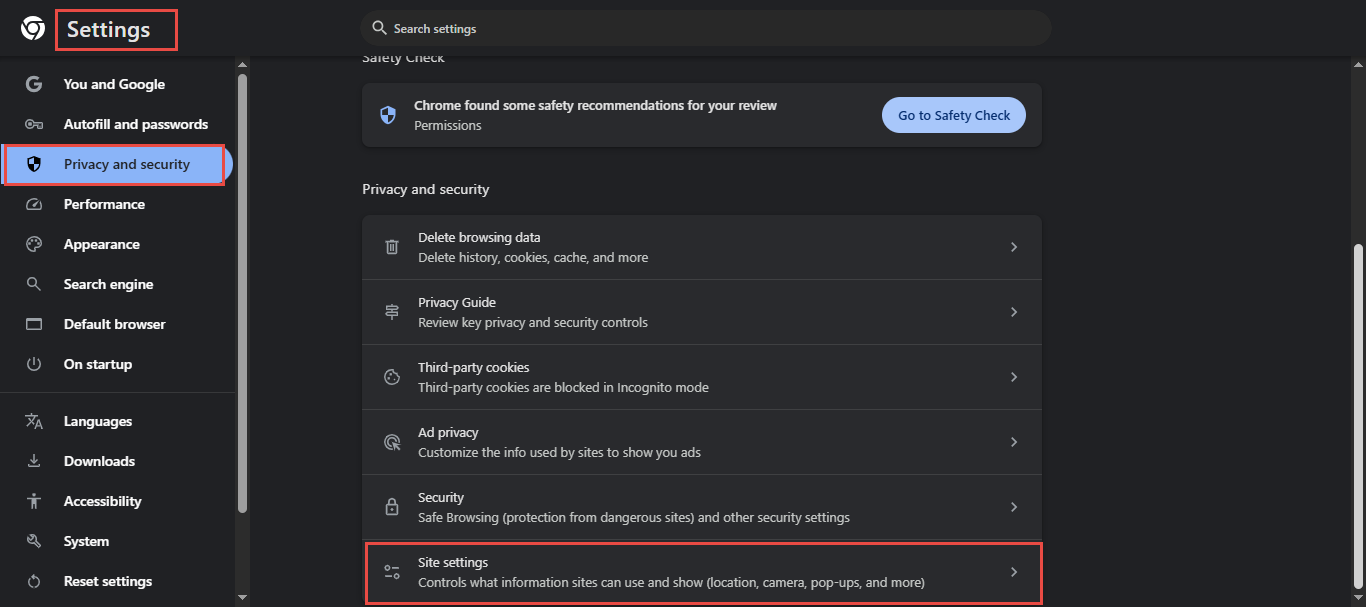This screenshot has height=607, width=1366.
Task: Click the Chrome logo icon
Action: click(33, 29)
